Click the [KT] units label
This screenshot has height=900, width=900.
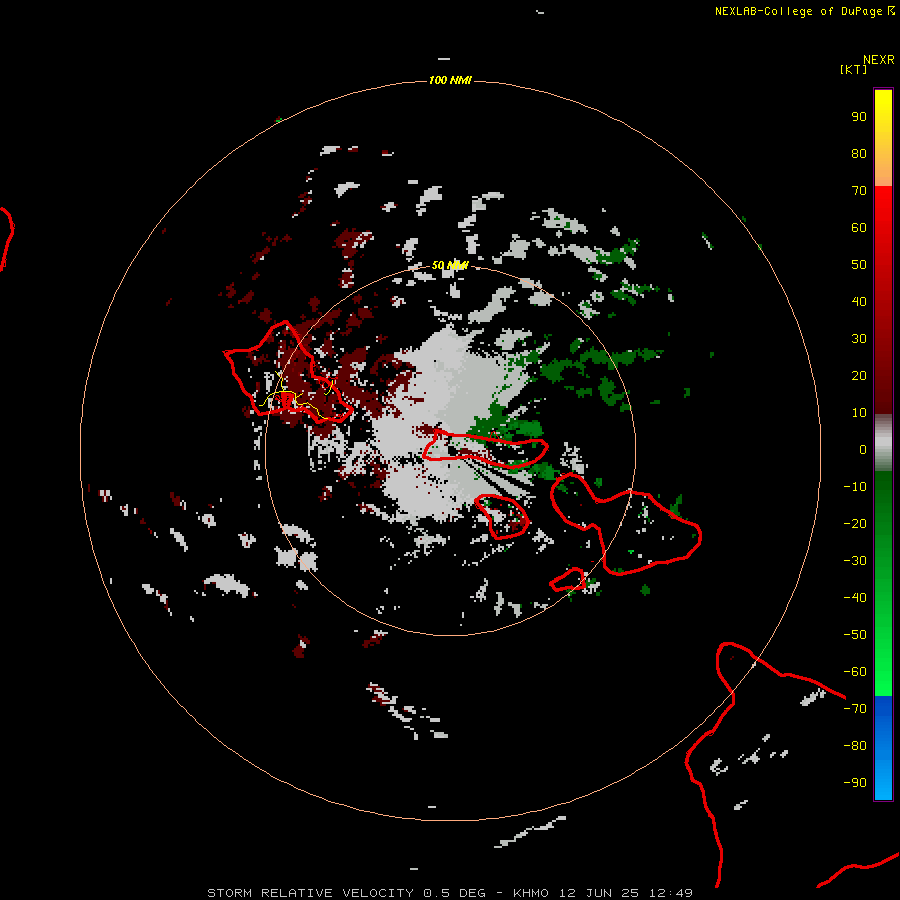coord(853,69)
